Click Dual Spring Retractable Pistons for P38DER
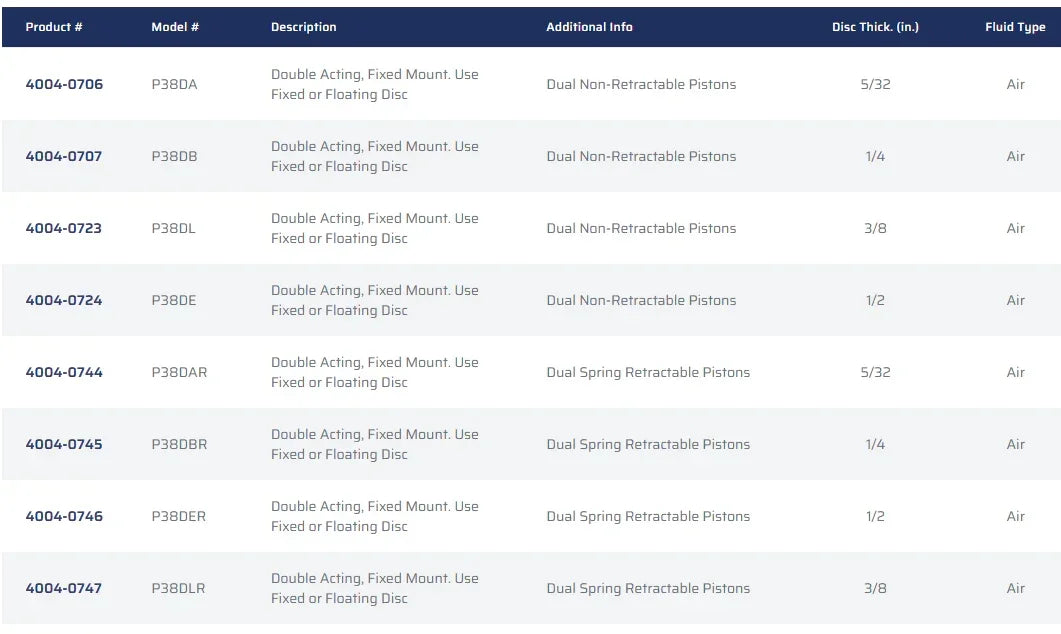This screenshot has width=1061, height=634. 648,516
